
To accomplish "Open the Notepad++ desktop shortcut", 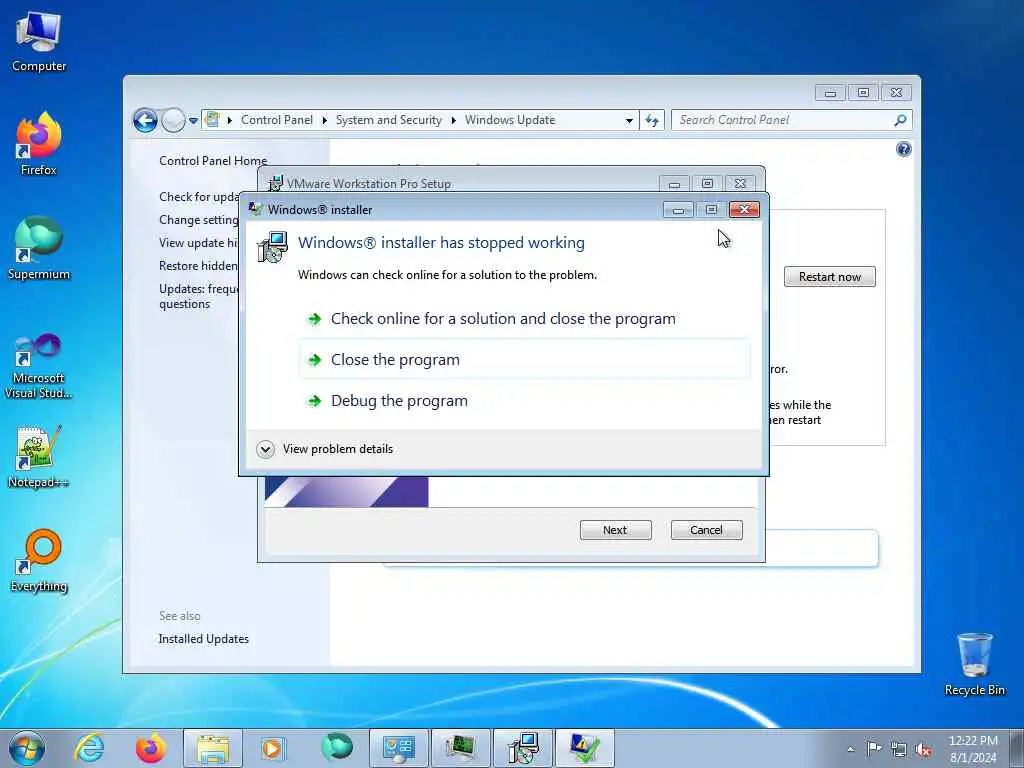I will pos(39,457).
